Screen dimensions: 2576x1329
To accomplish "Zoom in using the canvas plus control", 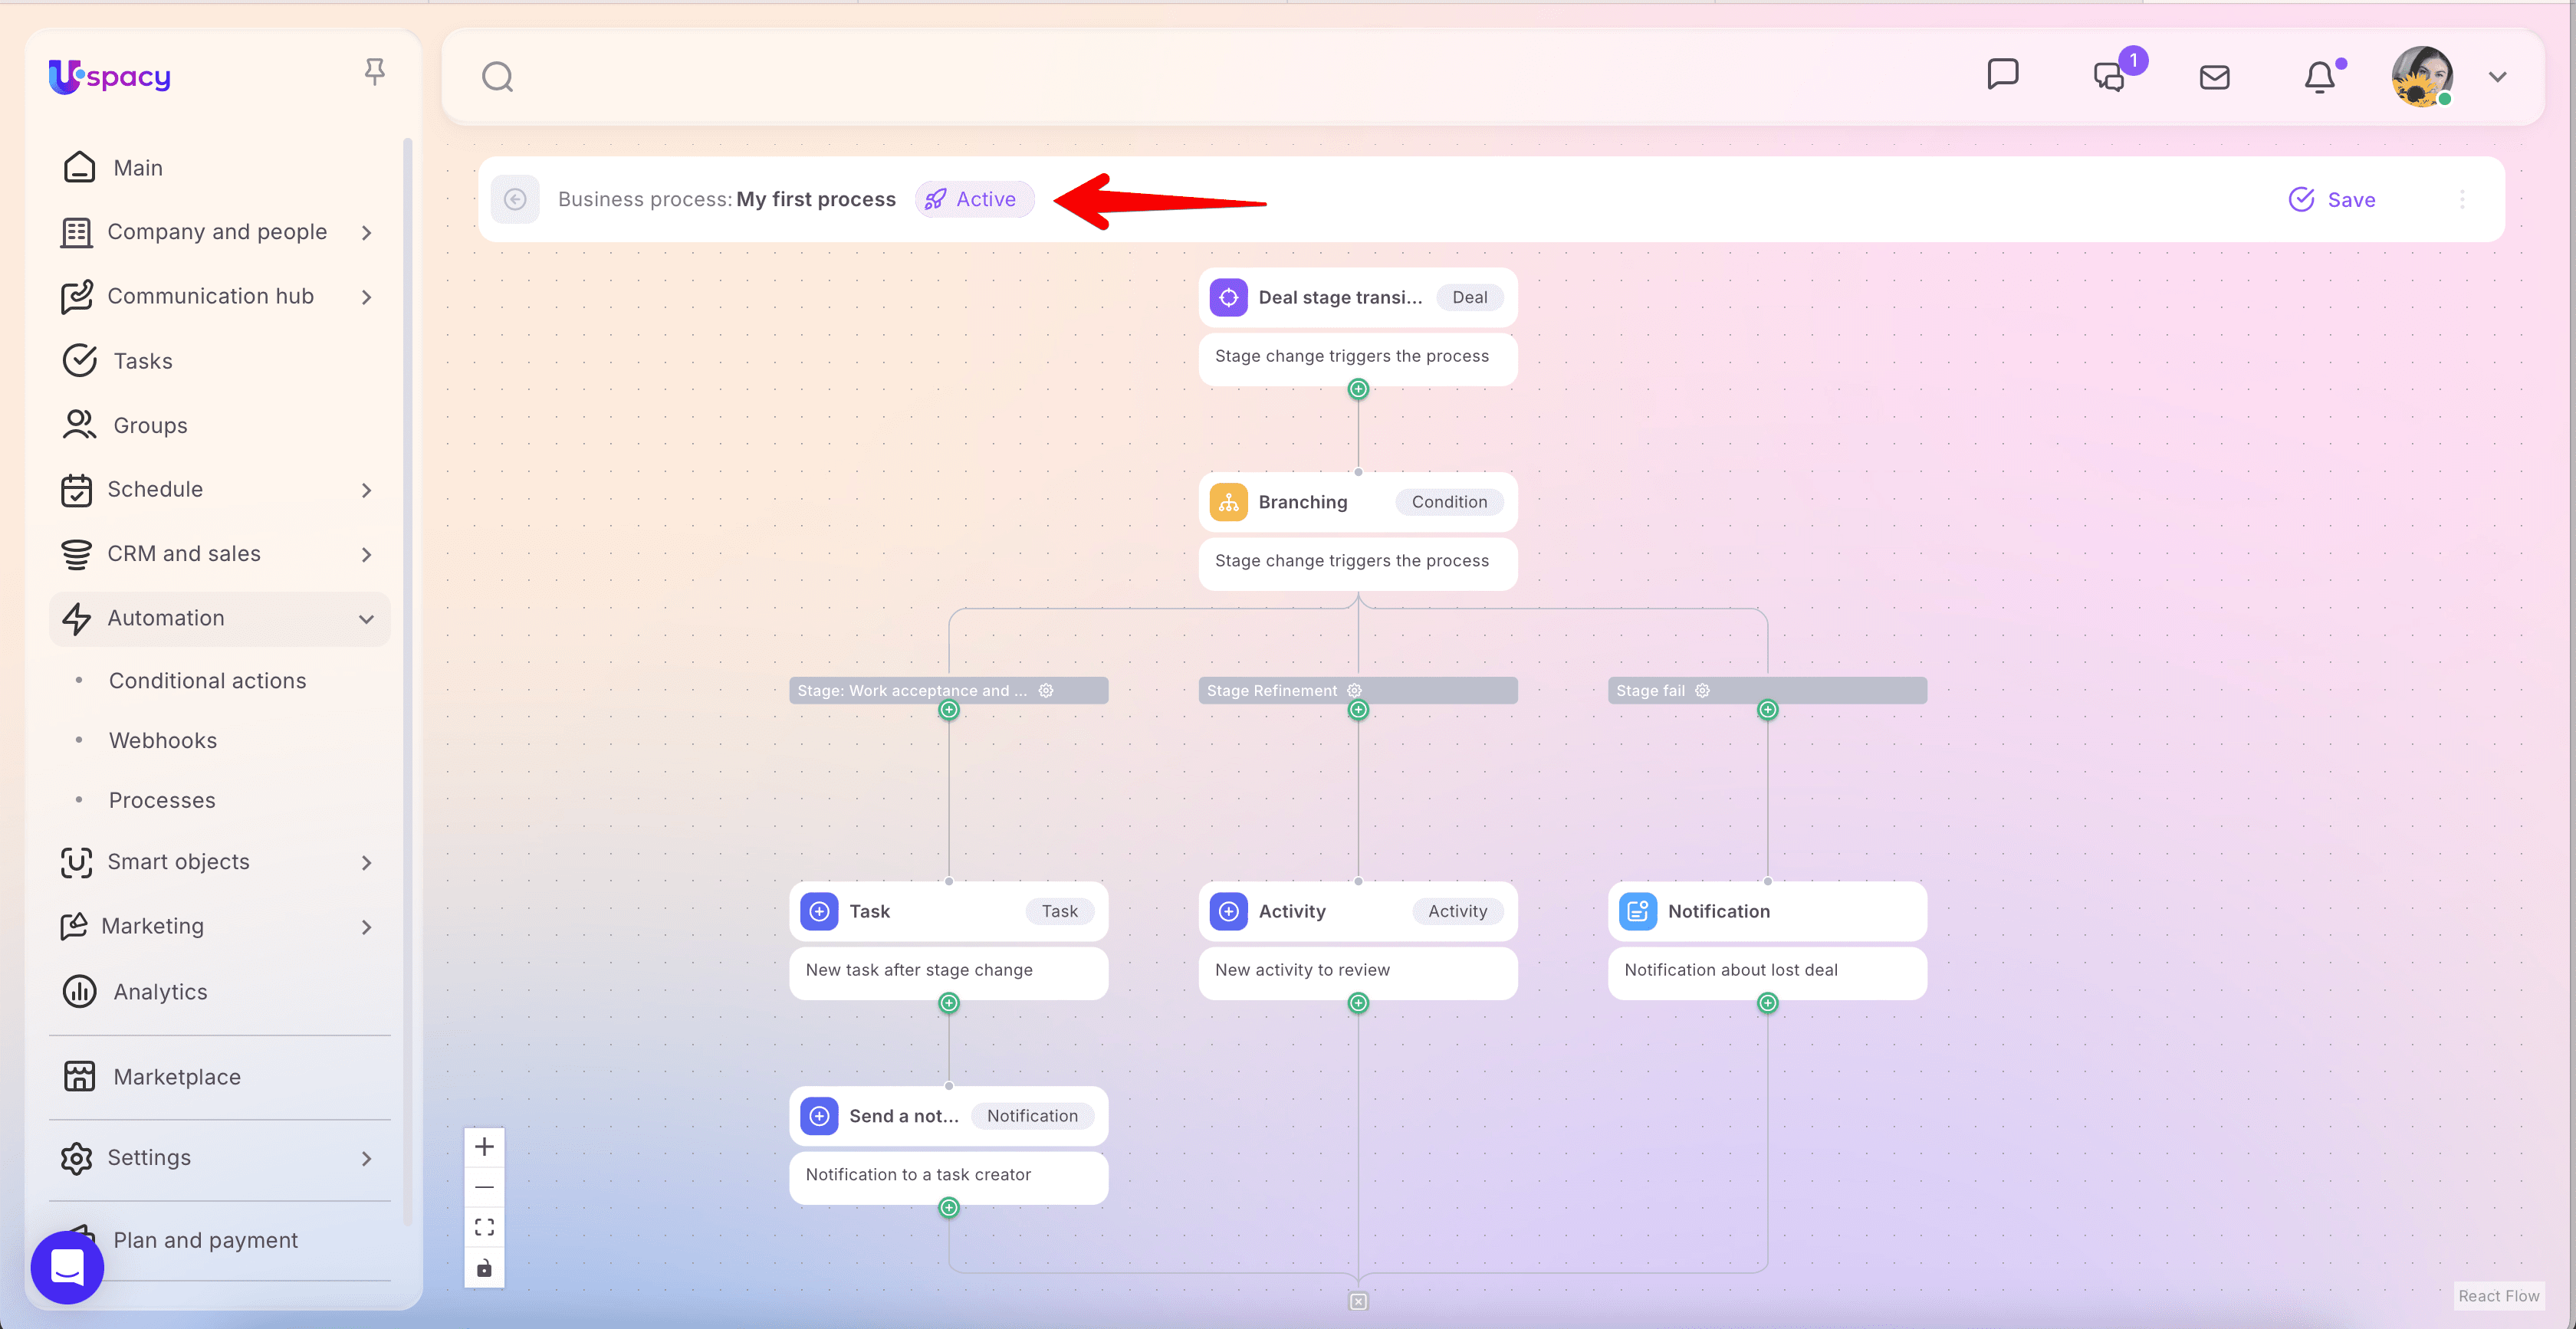I will pos(484,1146).
